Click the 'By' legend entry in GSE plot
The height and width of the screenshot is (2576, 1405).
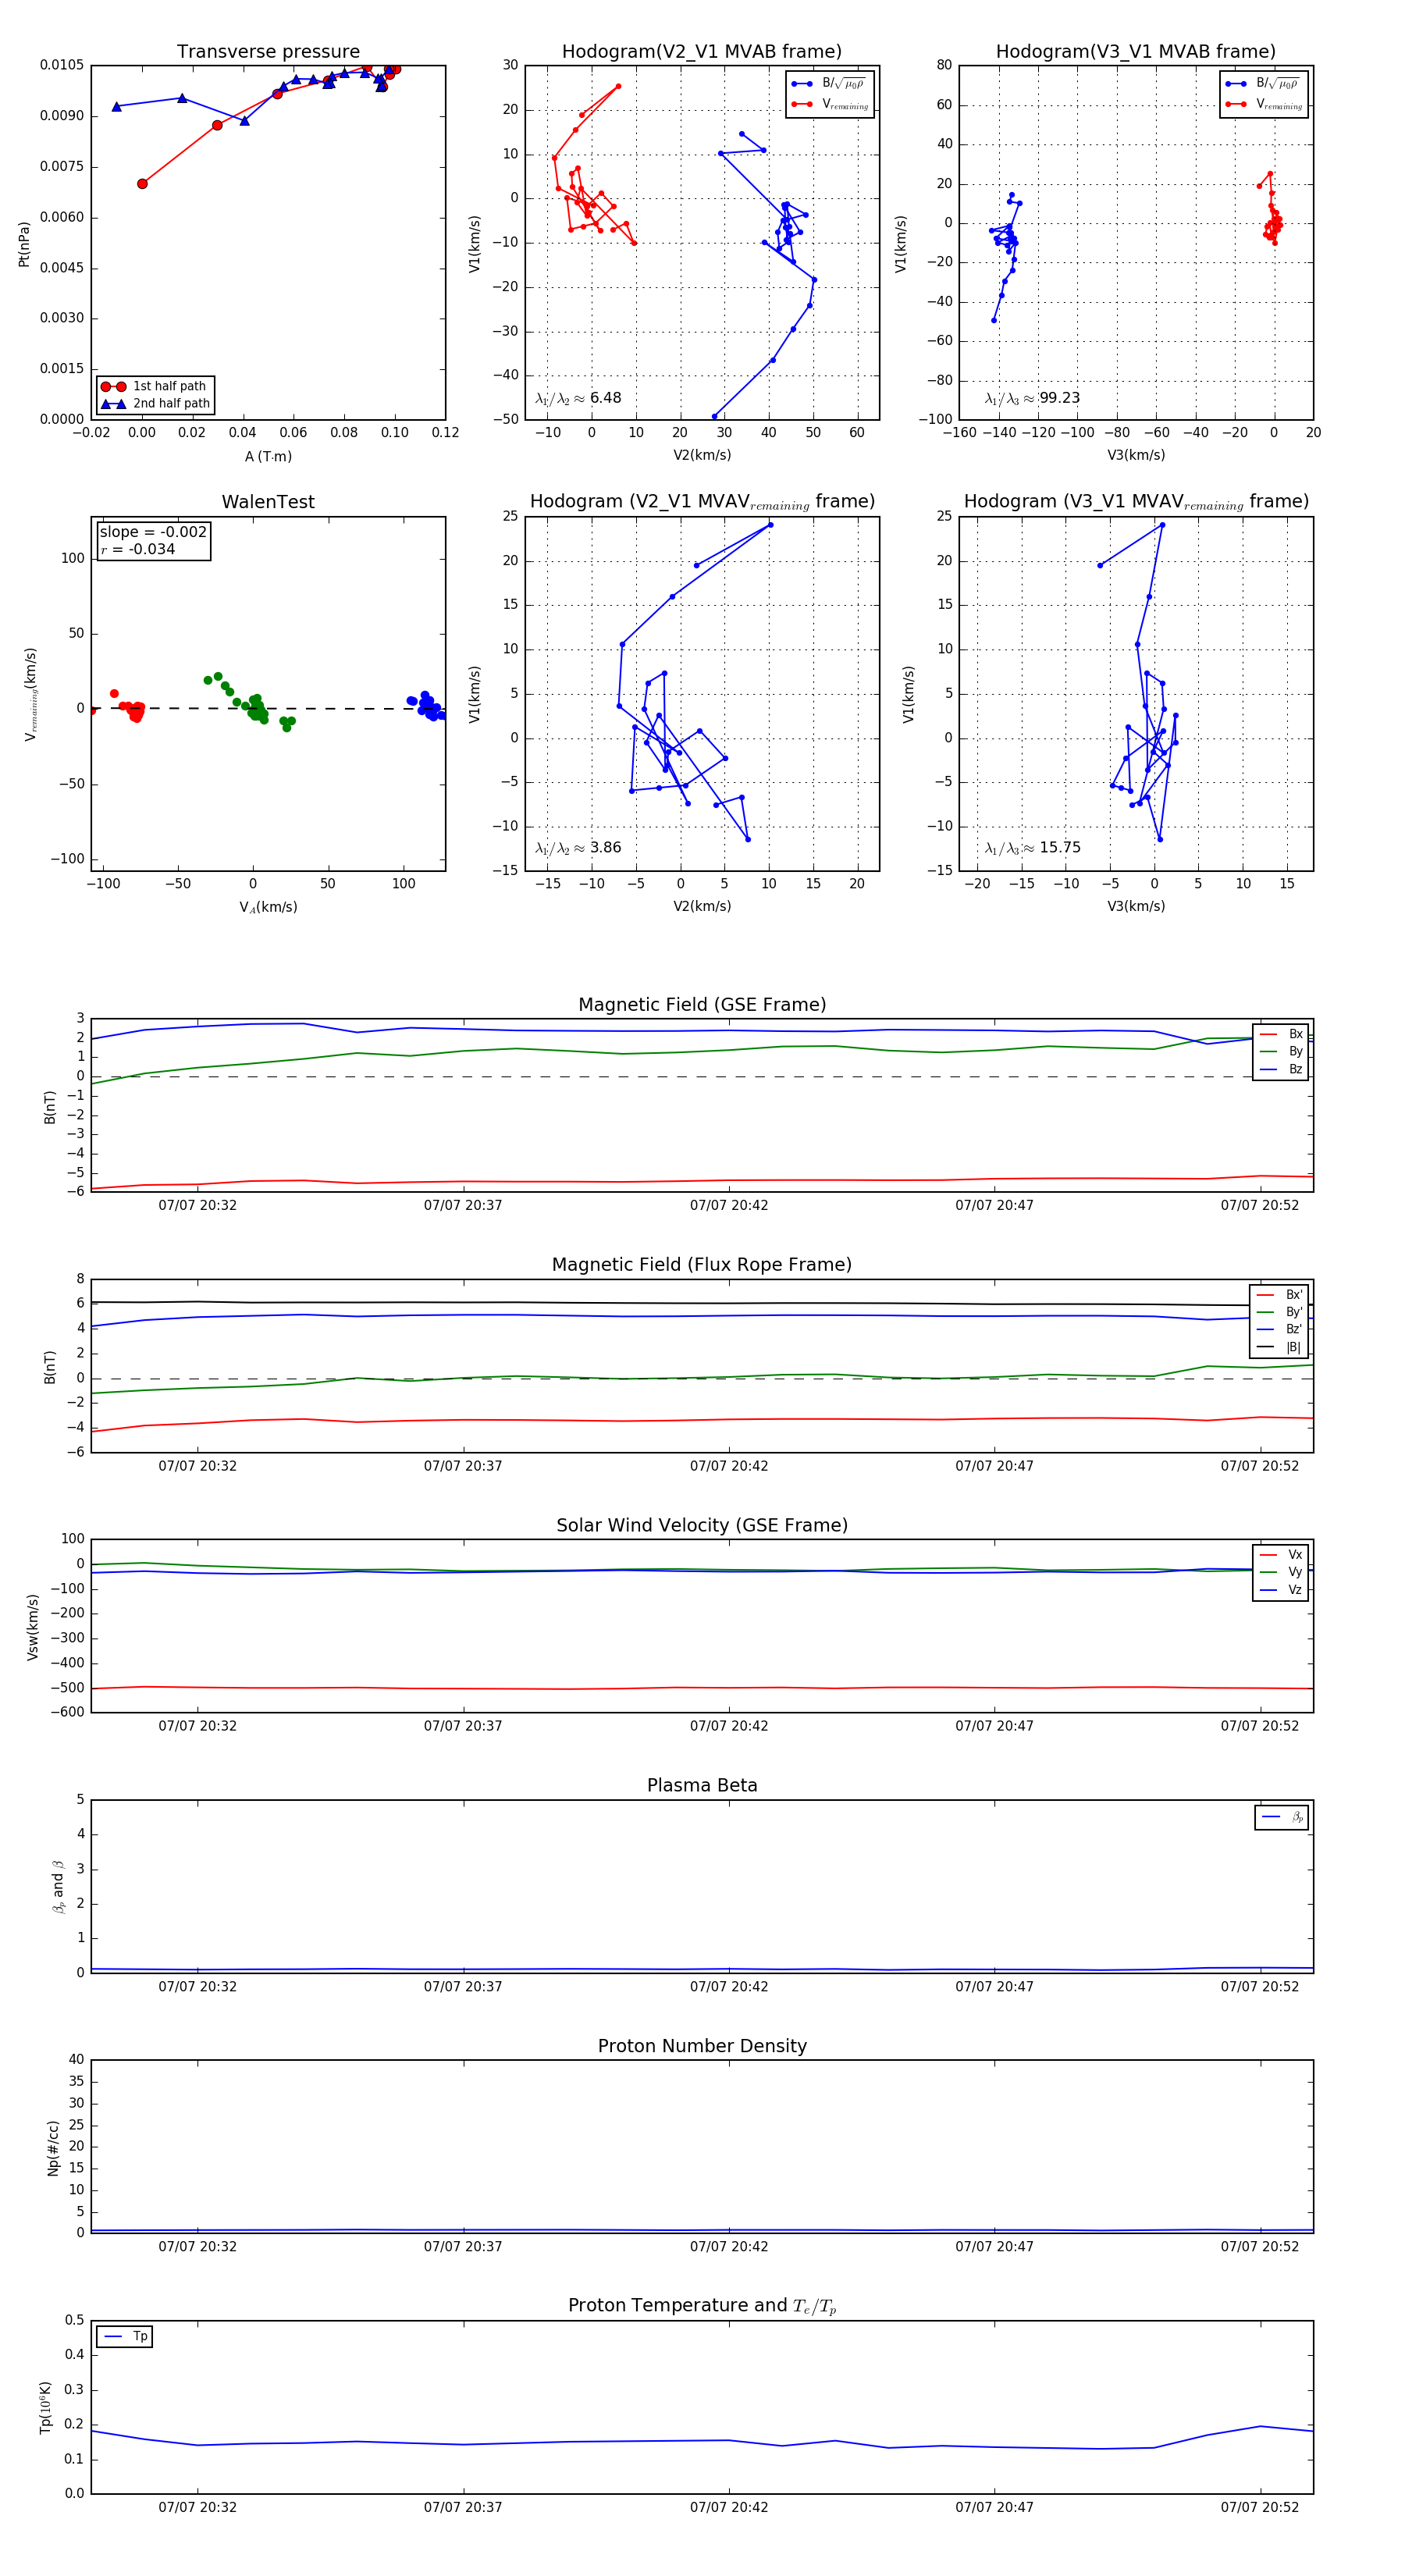[x=1281, y=1051]
